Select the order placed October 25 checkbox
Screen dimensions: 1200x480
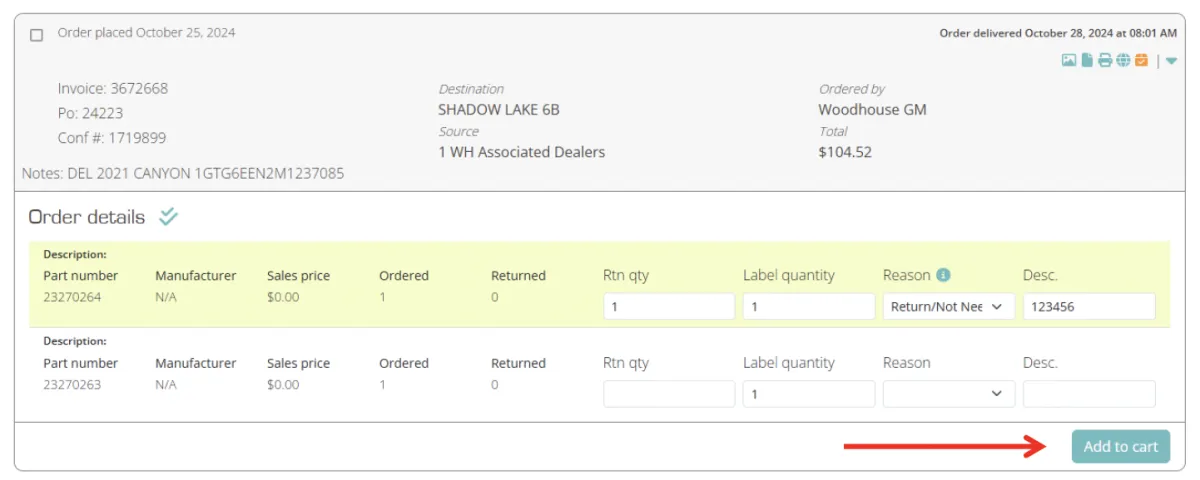[x=37, y=35]
